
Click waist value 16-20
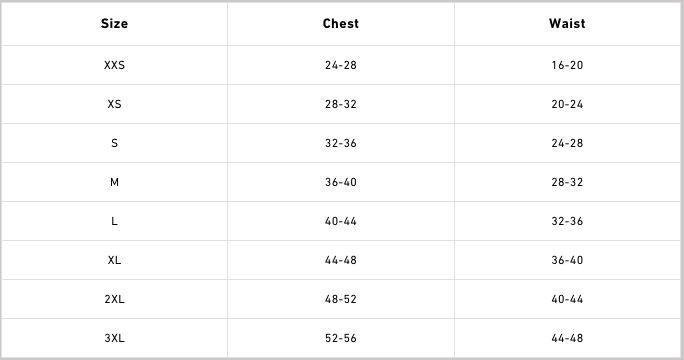tap(567, 65)
